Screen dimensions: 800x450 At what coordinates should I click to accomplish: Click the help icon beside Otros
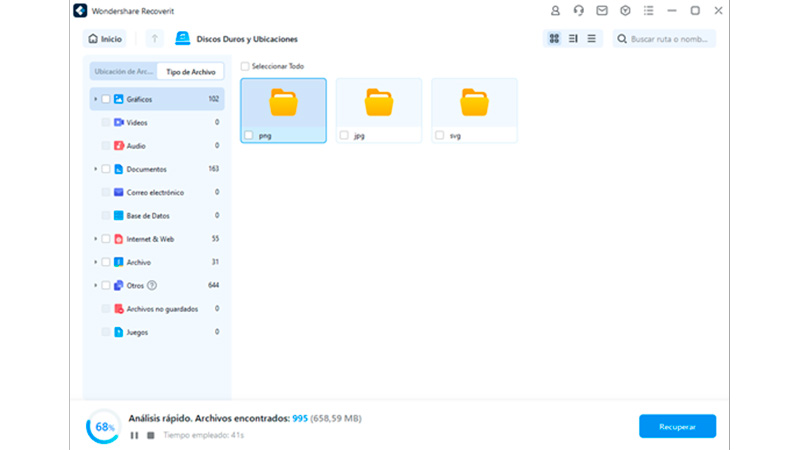click(152, 285)
